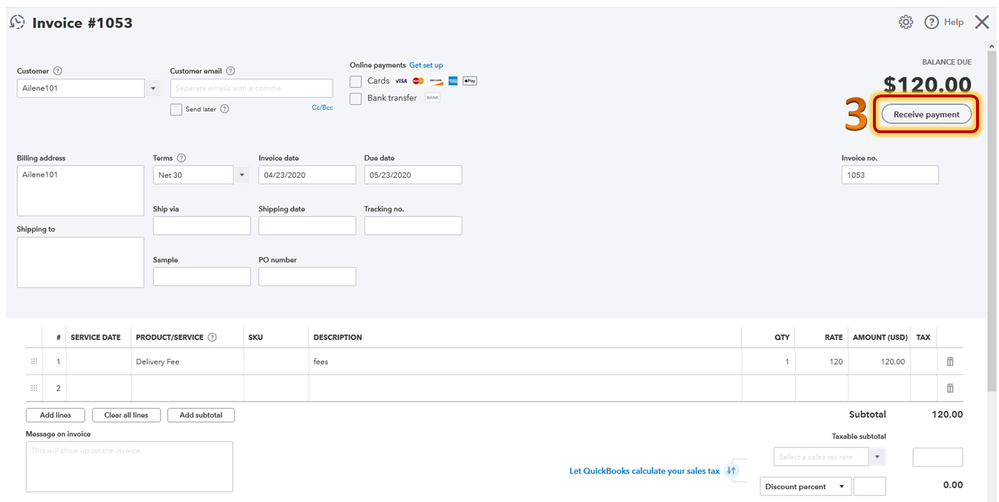Click the discount percent value field
The width and height of the screenshot is (999, 502).
click(870, 487)
